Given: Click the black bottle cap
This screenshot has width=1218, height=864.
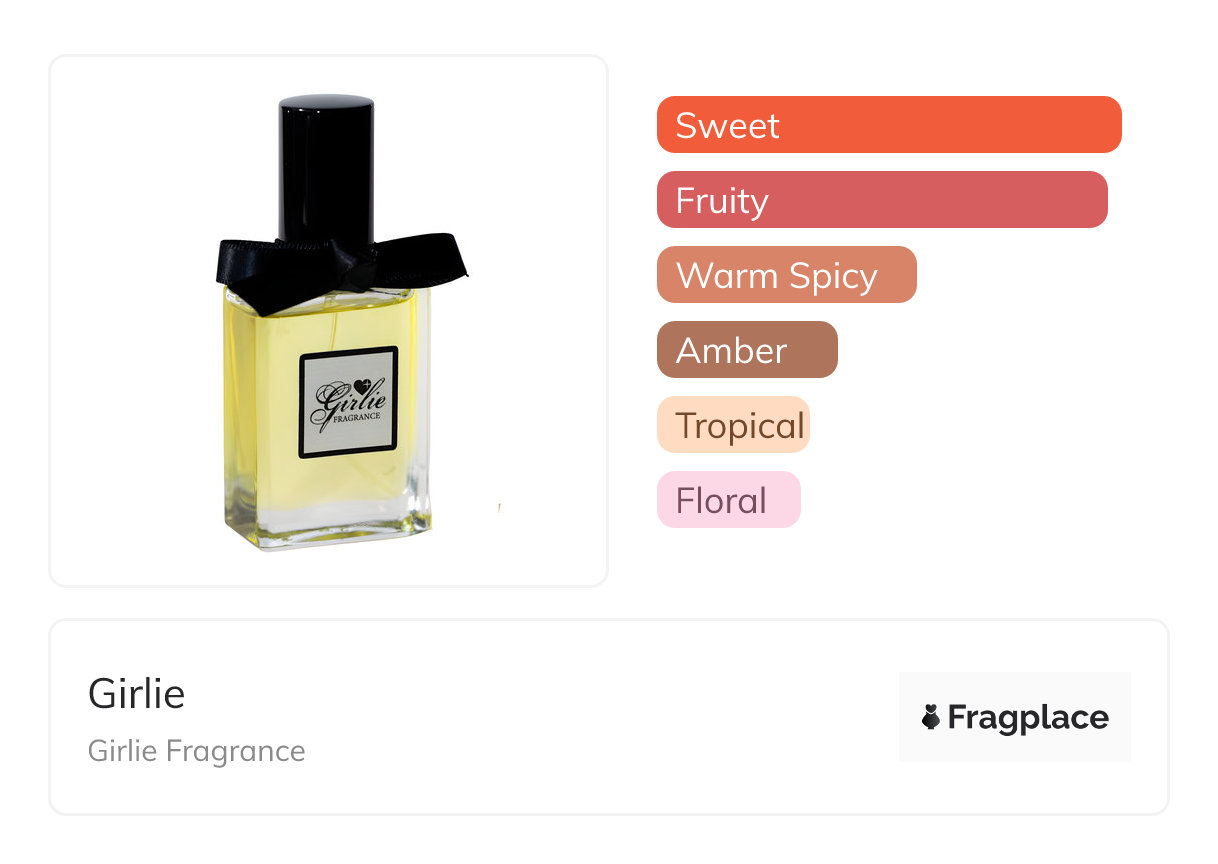Looking at the screenshot, I should pos(326,168).
